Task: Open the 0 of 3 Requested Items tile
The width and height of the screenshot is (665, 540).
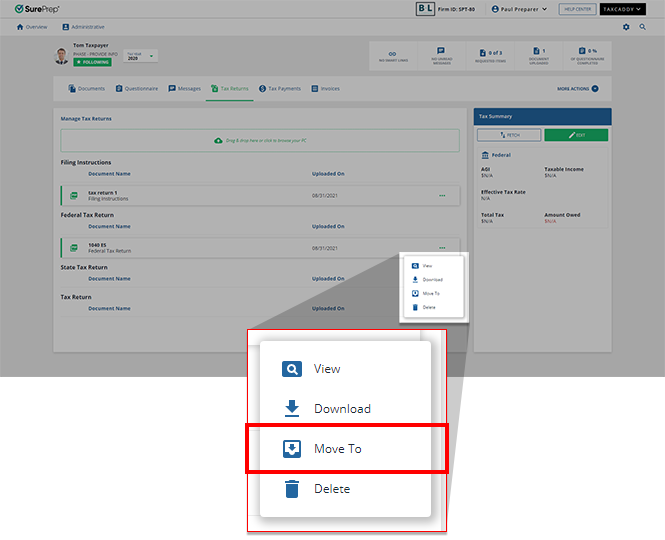Action: (x=490, y=56)
